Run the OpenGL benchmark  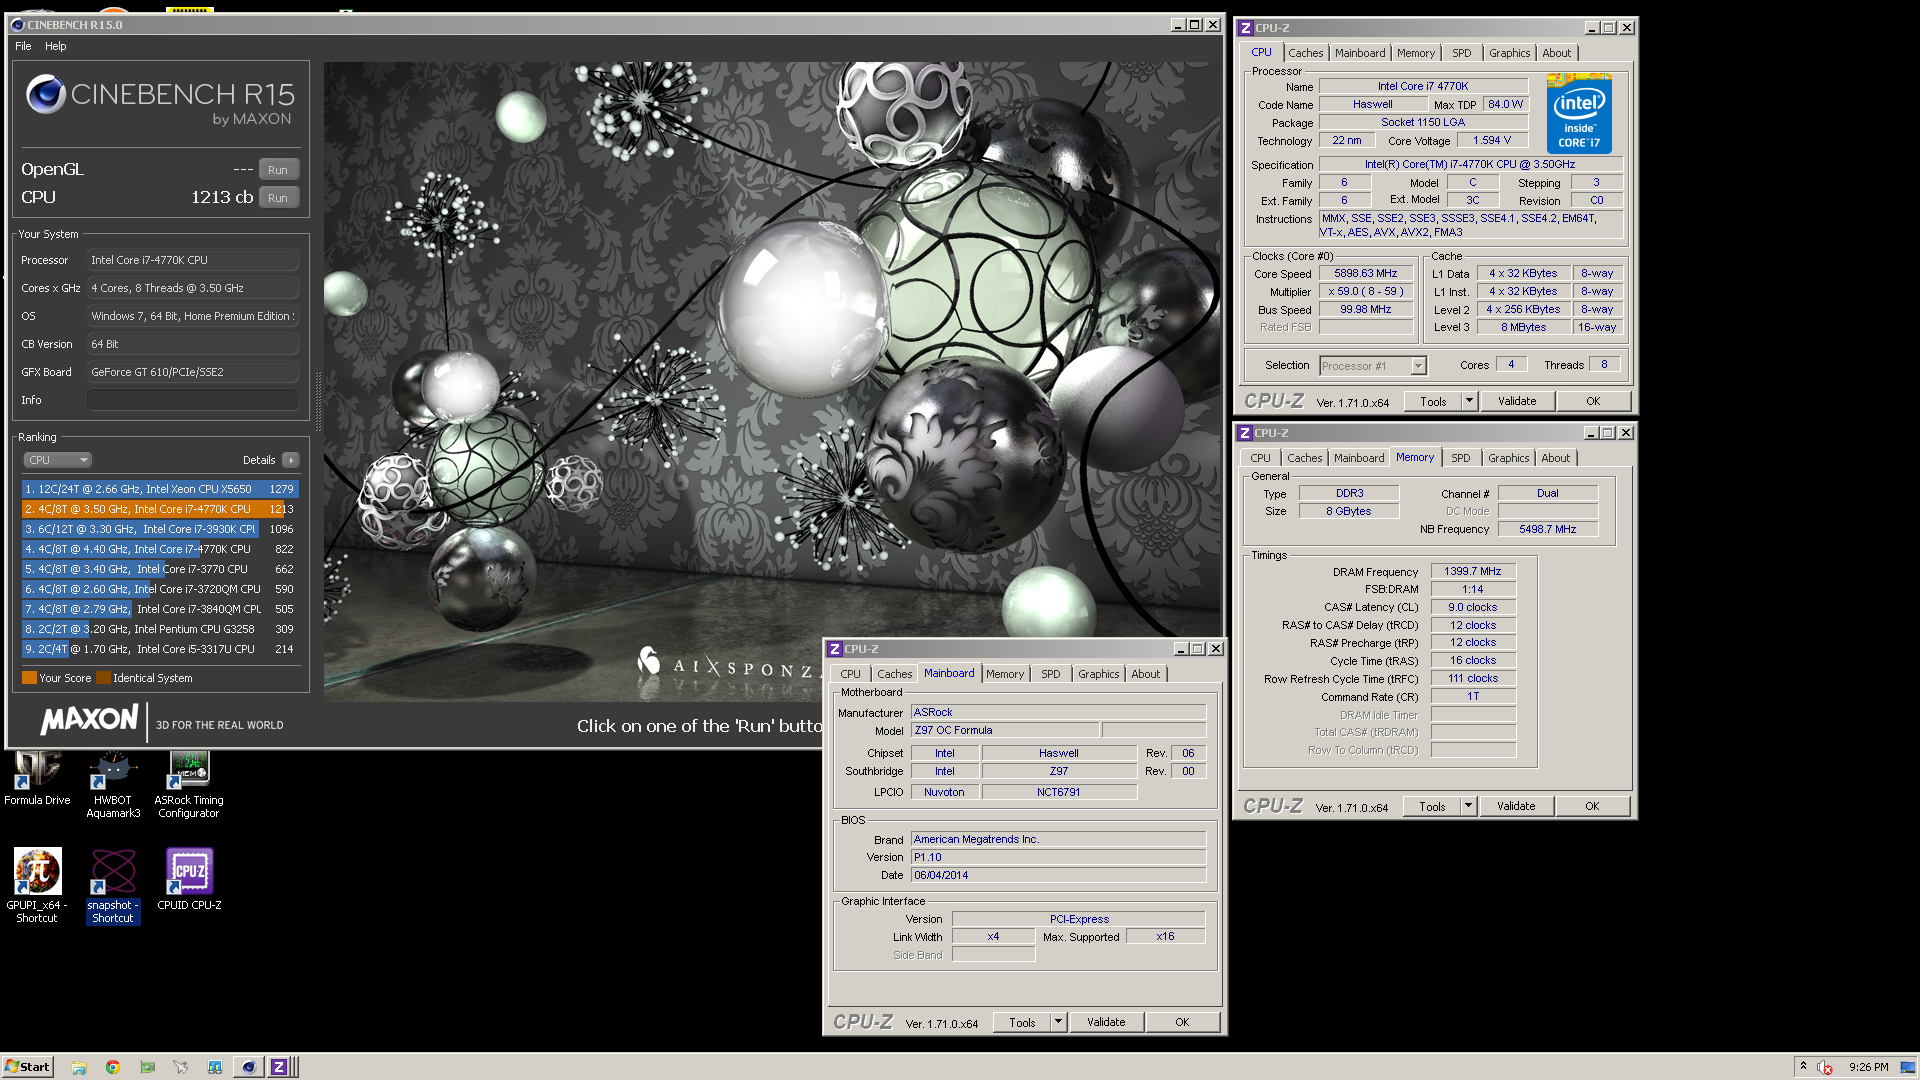coord(278,170)
